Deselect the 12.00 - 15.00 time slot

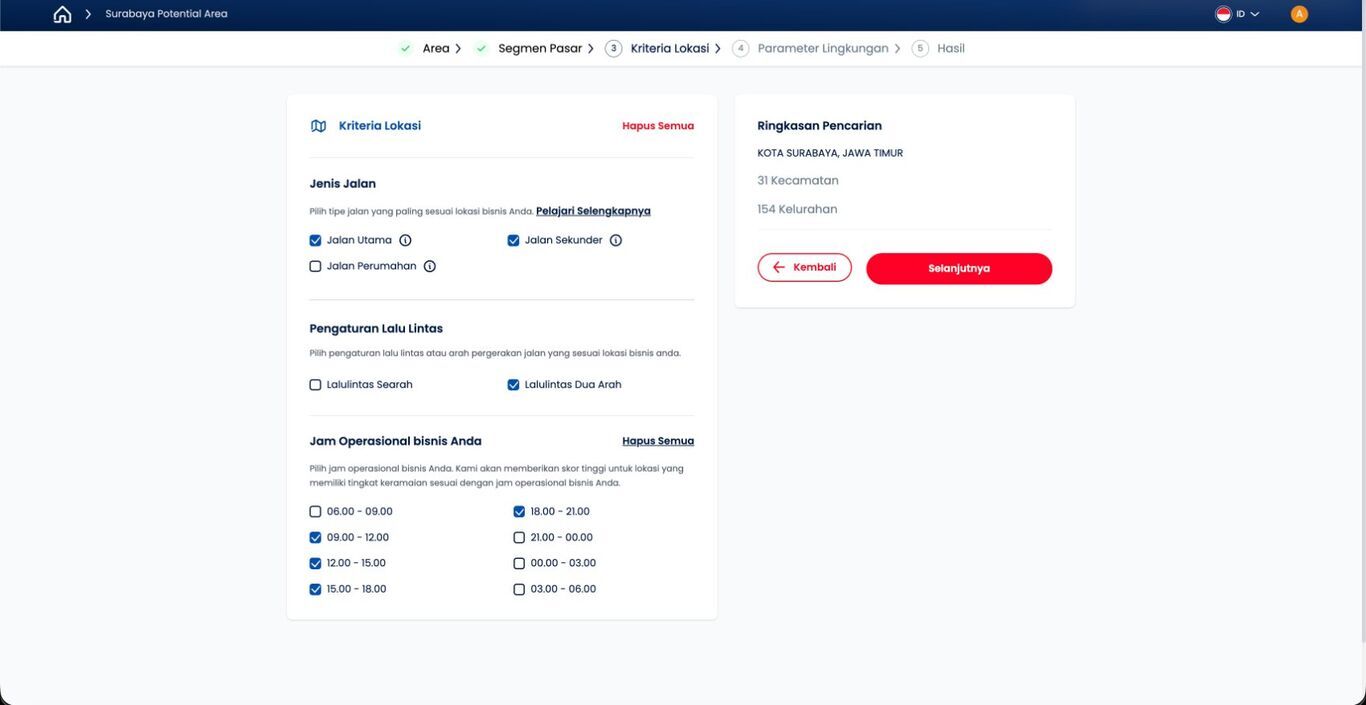pyautogui.click(x=315, y=564)
